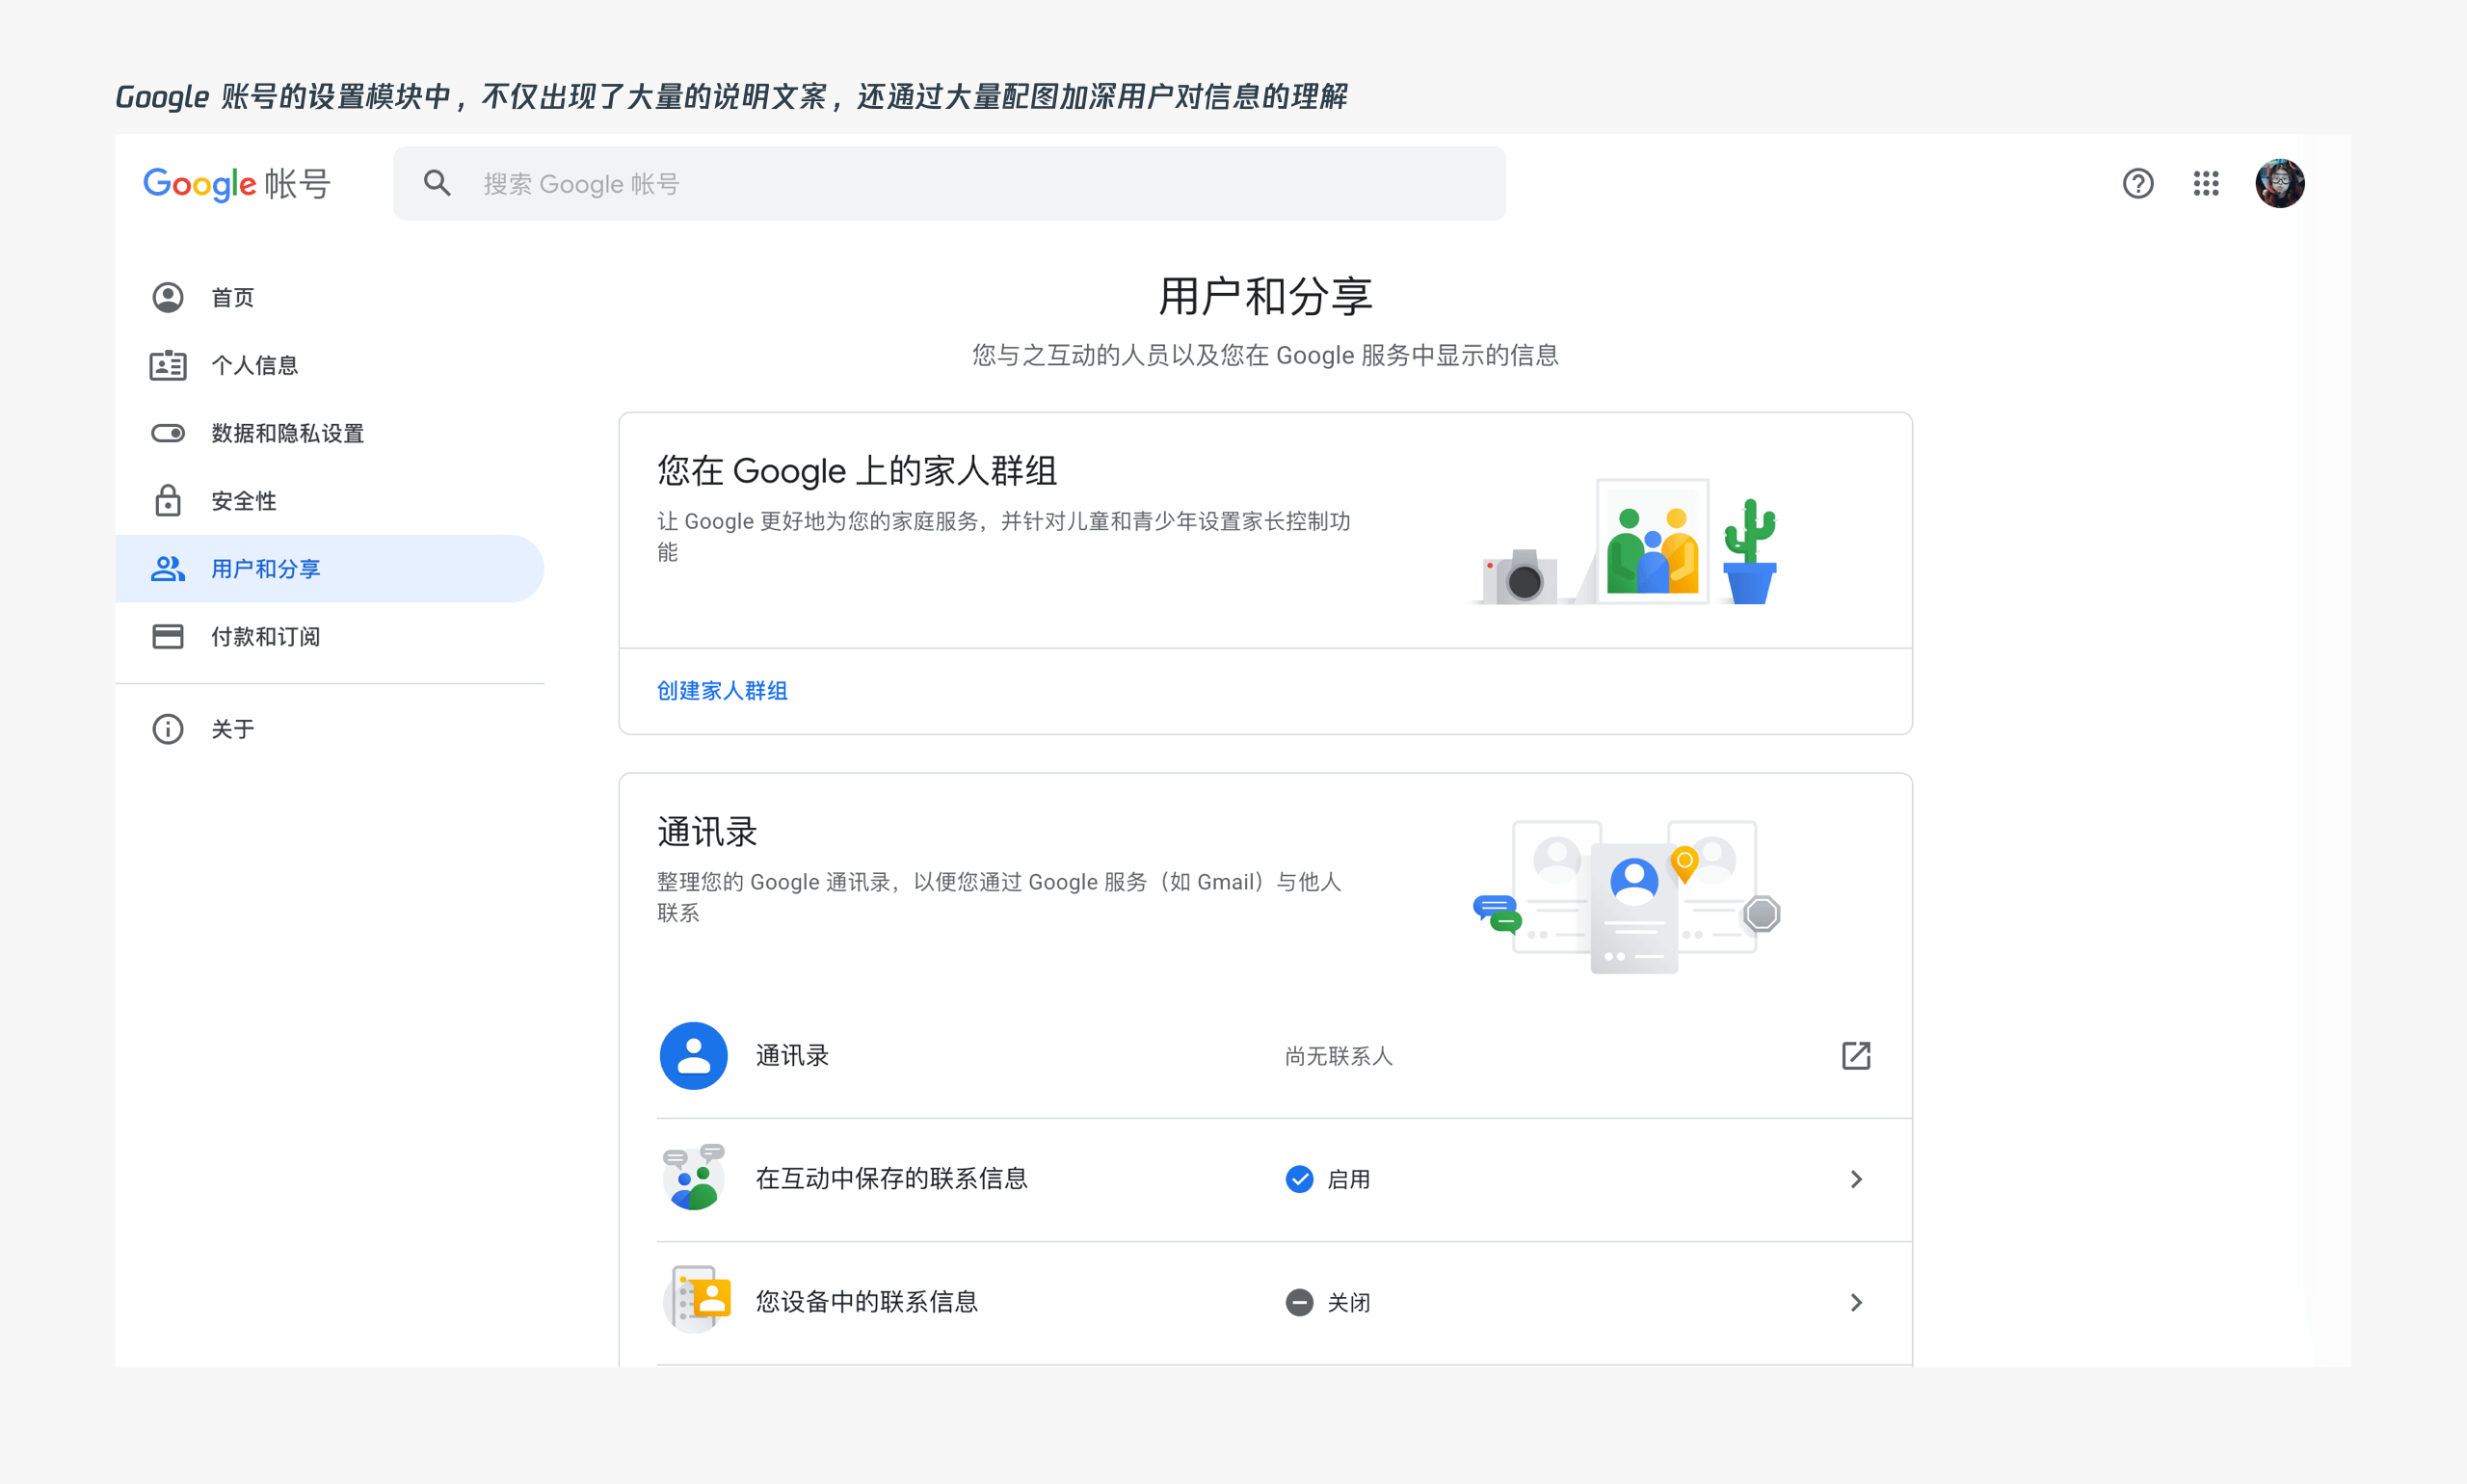Click the profile avatar picture
Screen dimensions: 2467x1484
tap(2279, 184)
